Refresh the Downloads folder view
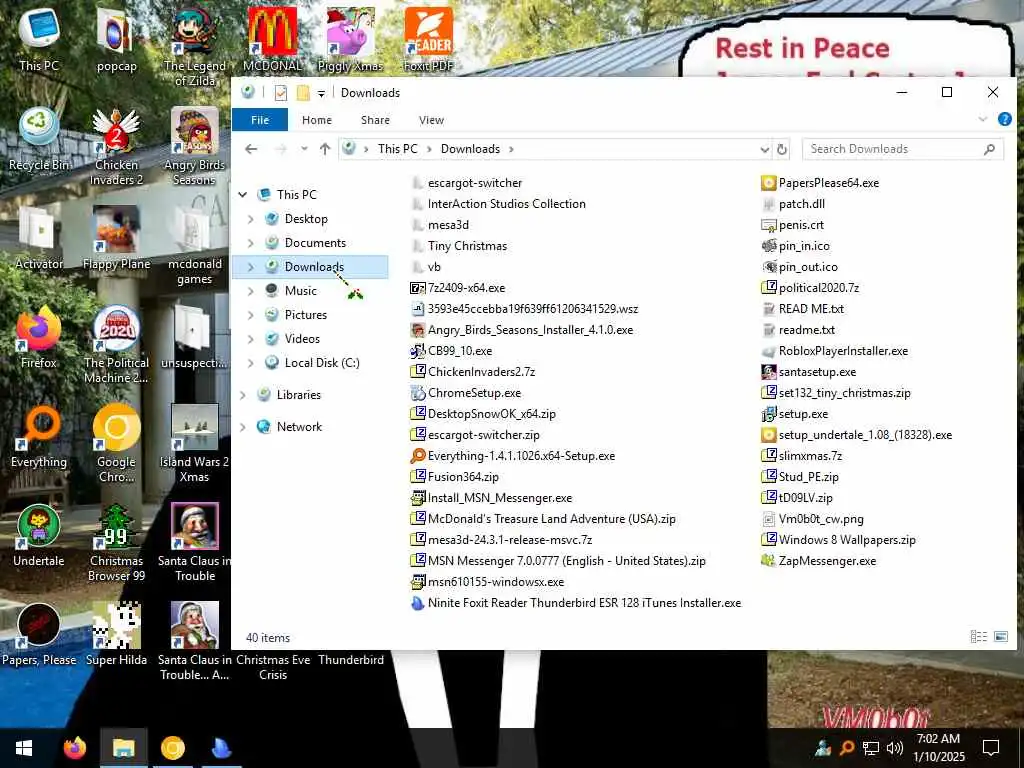 tap(782, 150)
